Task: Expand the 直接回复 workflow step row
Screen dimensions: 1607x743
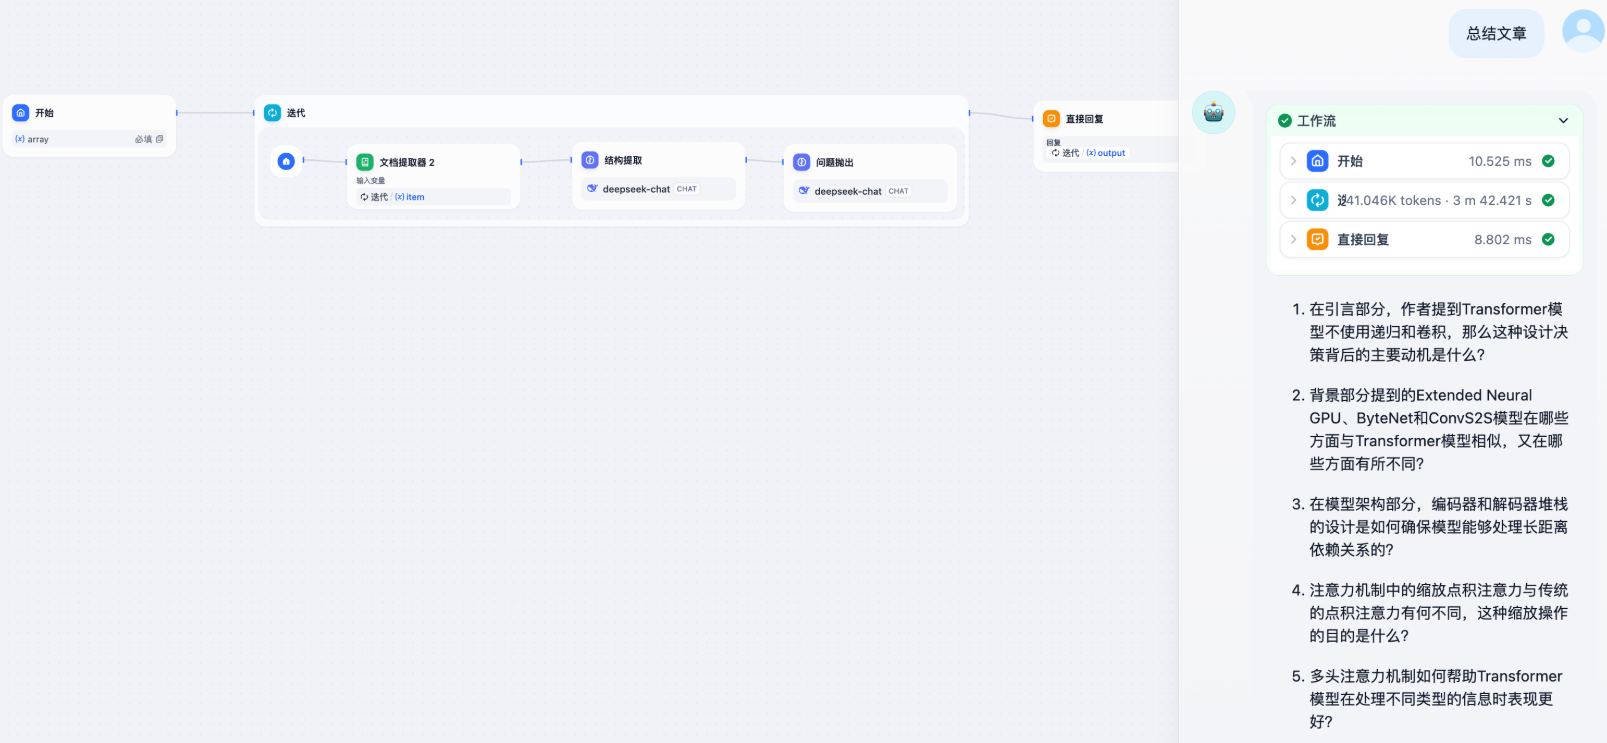Action: pyautogui.click(x=1424, y=239)
